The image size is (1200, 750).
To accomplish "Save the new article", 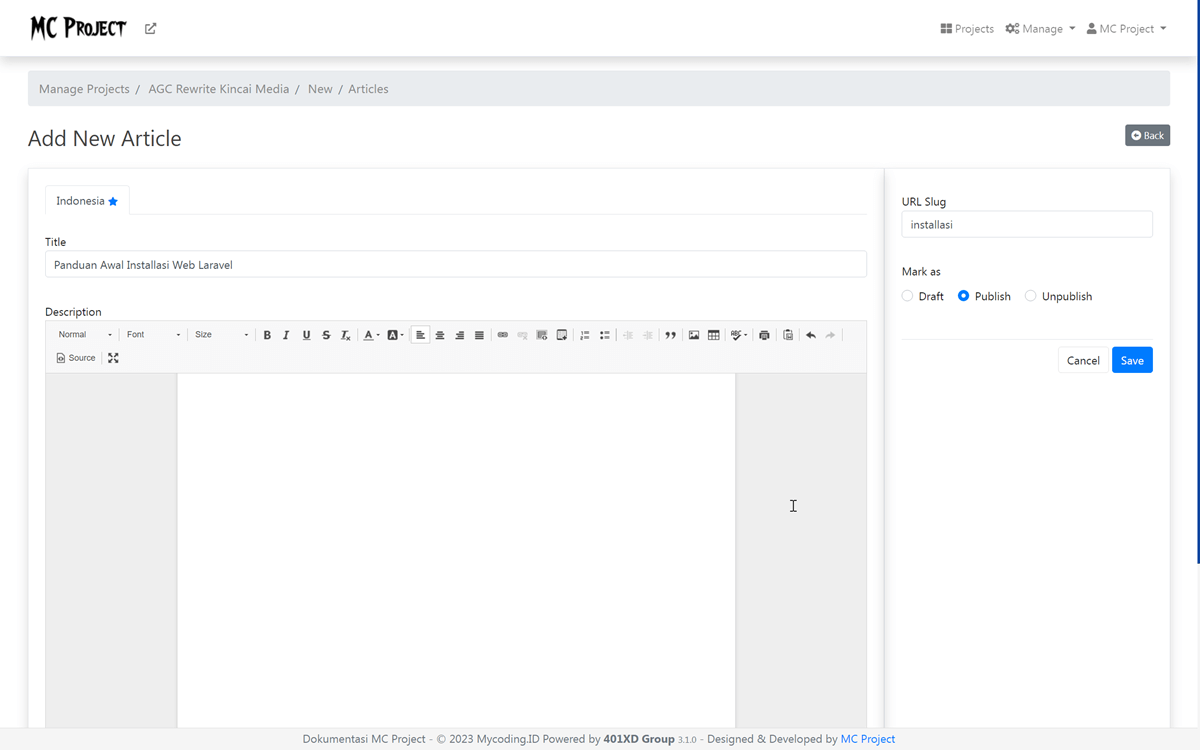I will click(1132, 360).
